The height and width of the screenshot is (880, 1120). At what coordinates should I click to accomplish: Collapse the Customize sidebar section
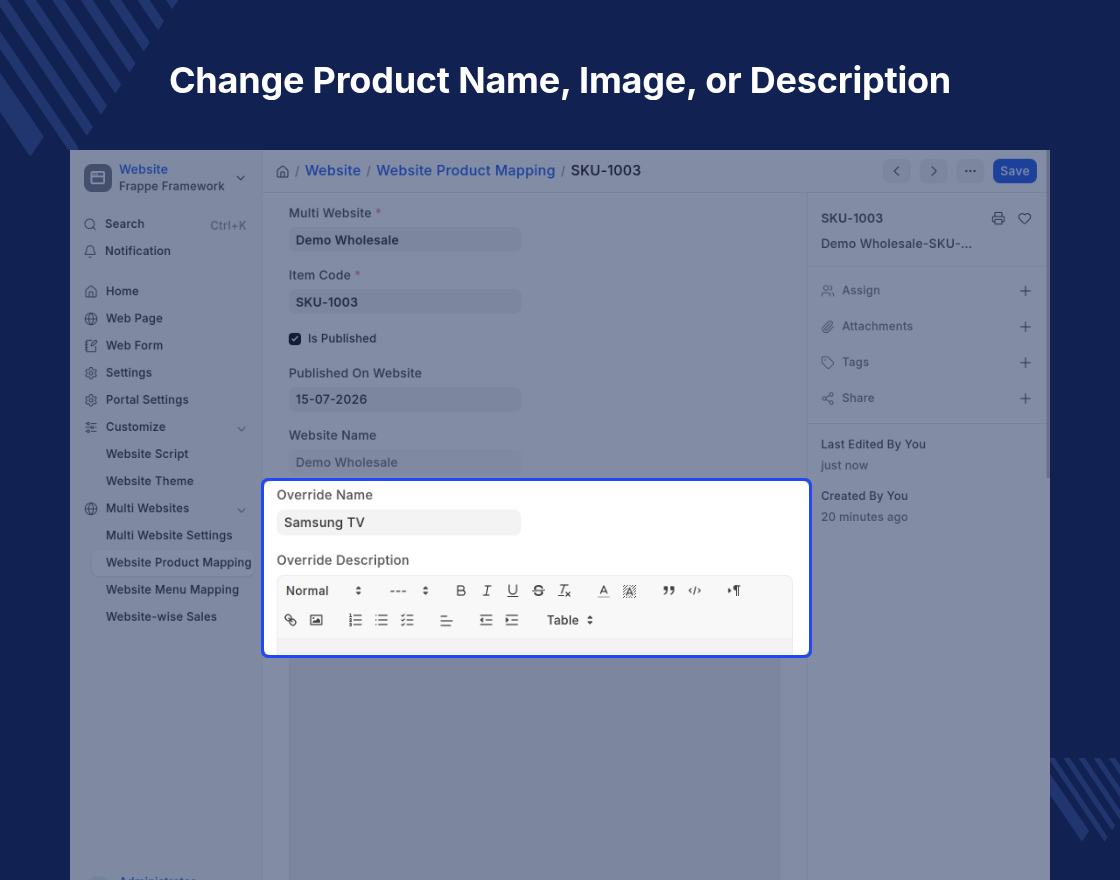pyautogui.click(x=241, y=428)
